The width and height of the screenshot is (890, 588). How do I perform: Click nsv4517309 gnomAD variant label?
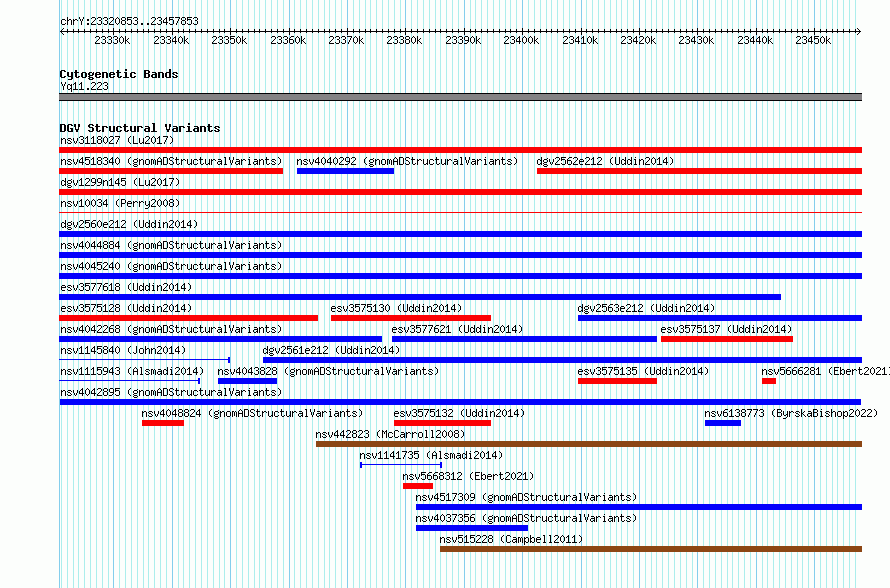[526, 497]
